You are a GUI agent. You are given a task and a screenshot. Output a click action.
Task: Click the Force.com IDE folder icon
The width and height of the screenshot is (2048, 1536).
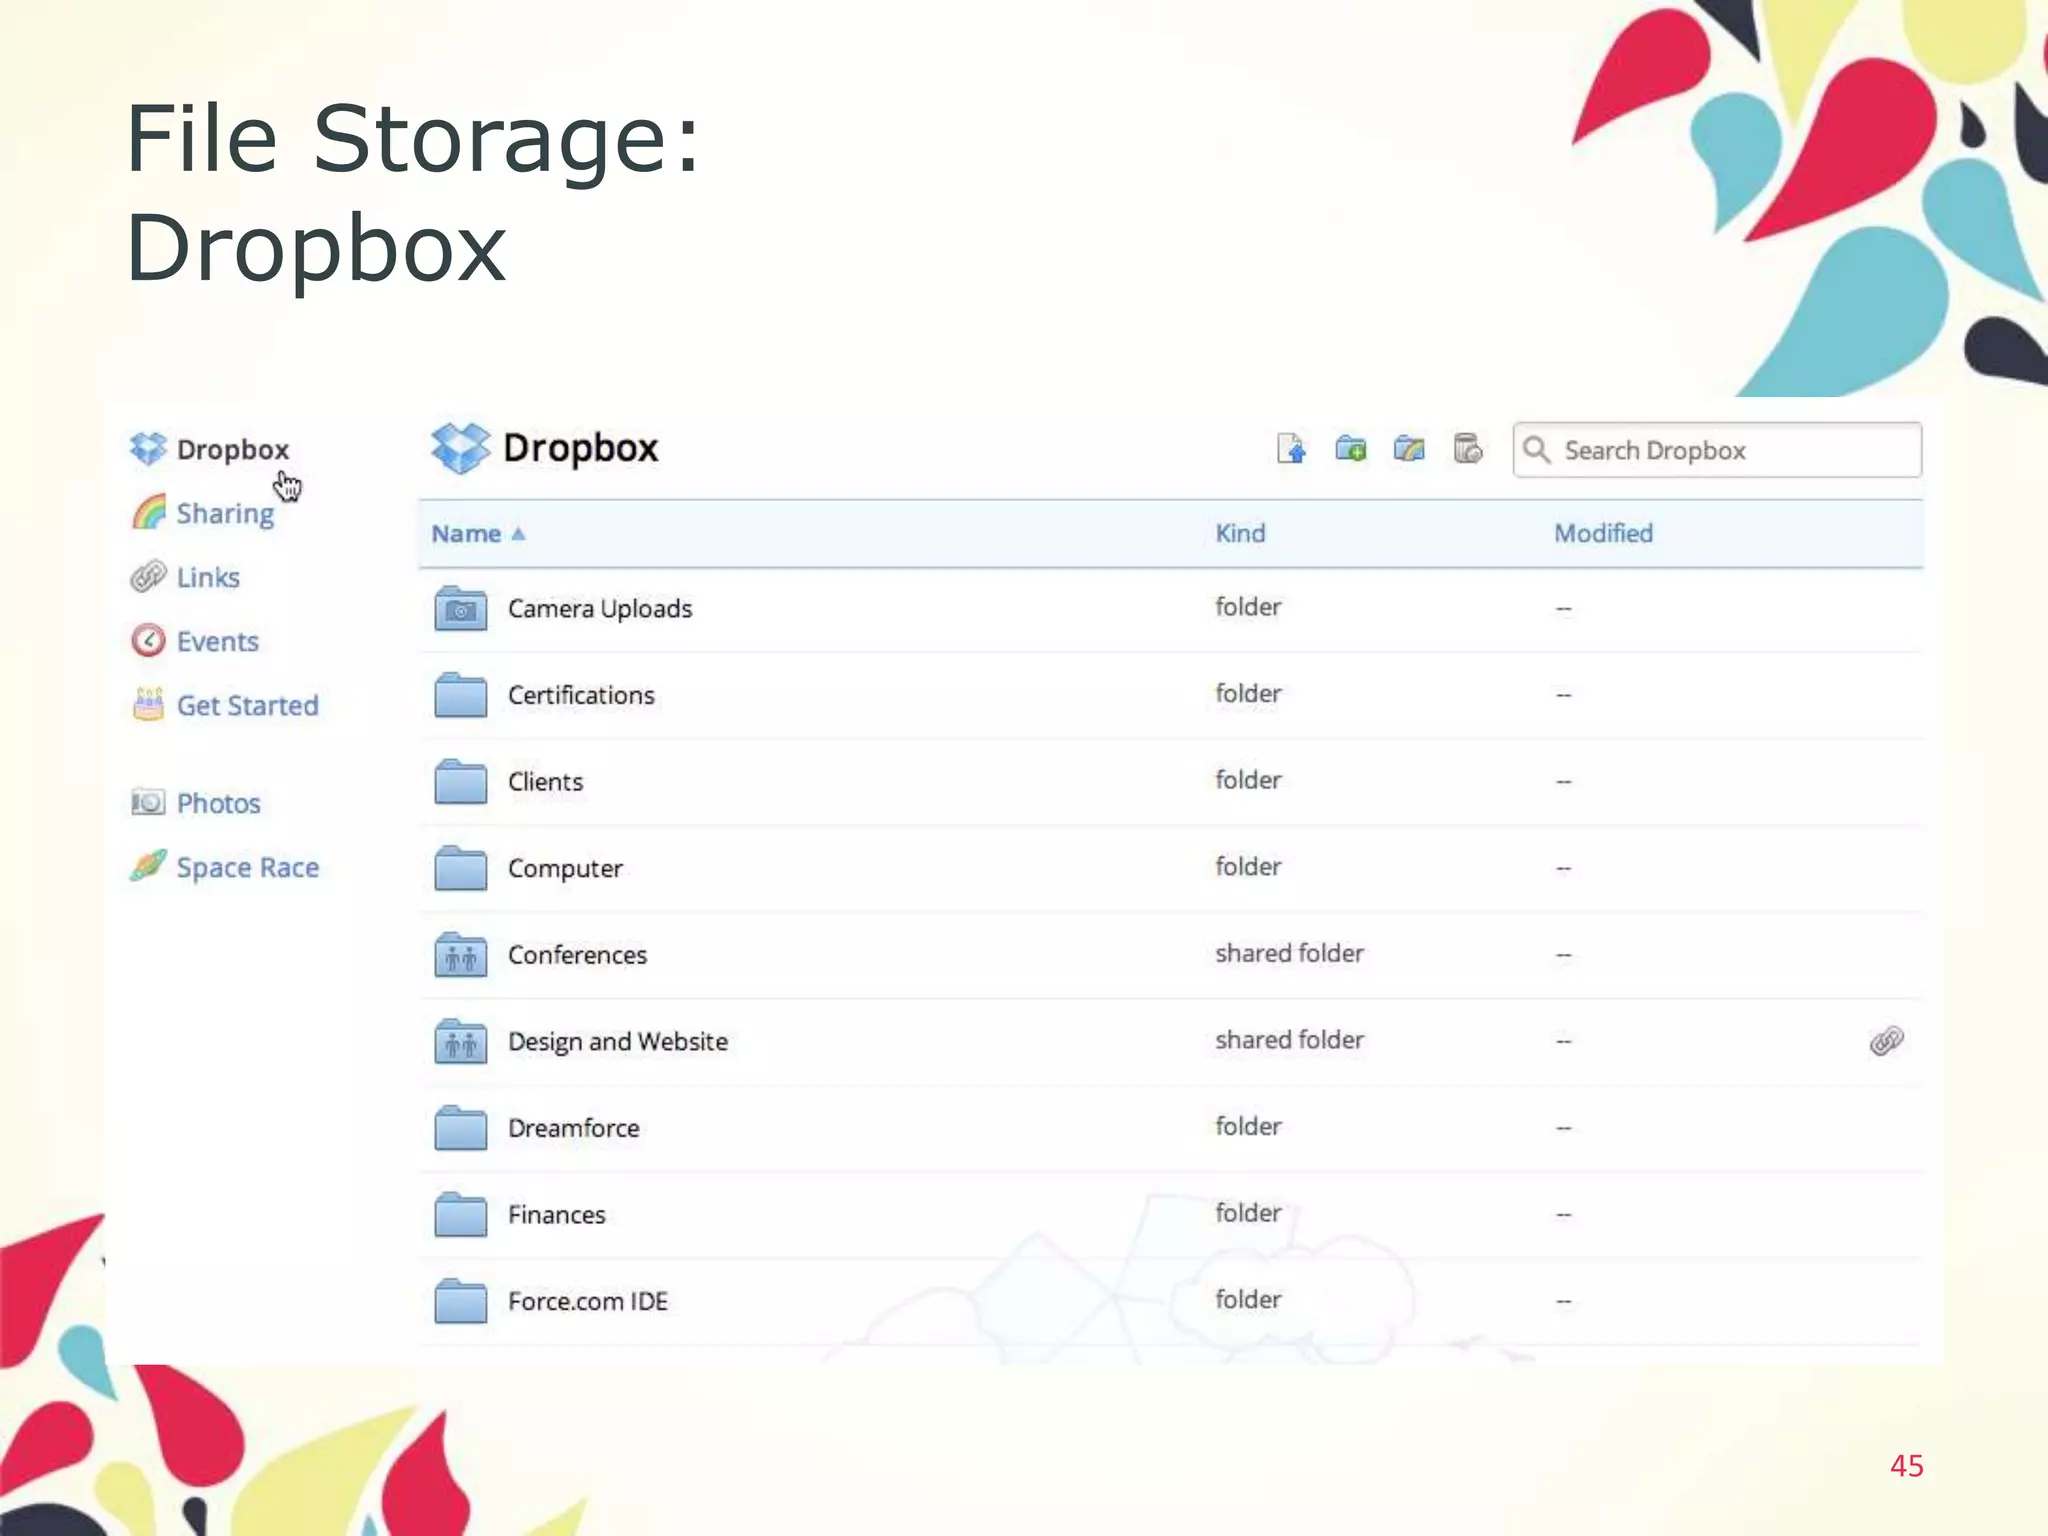pos(460,1300)
